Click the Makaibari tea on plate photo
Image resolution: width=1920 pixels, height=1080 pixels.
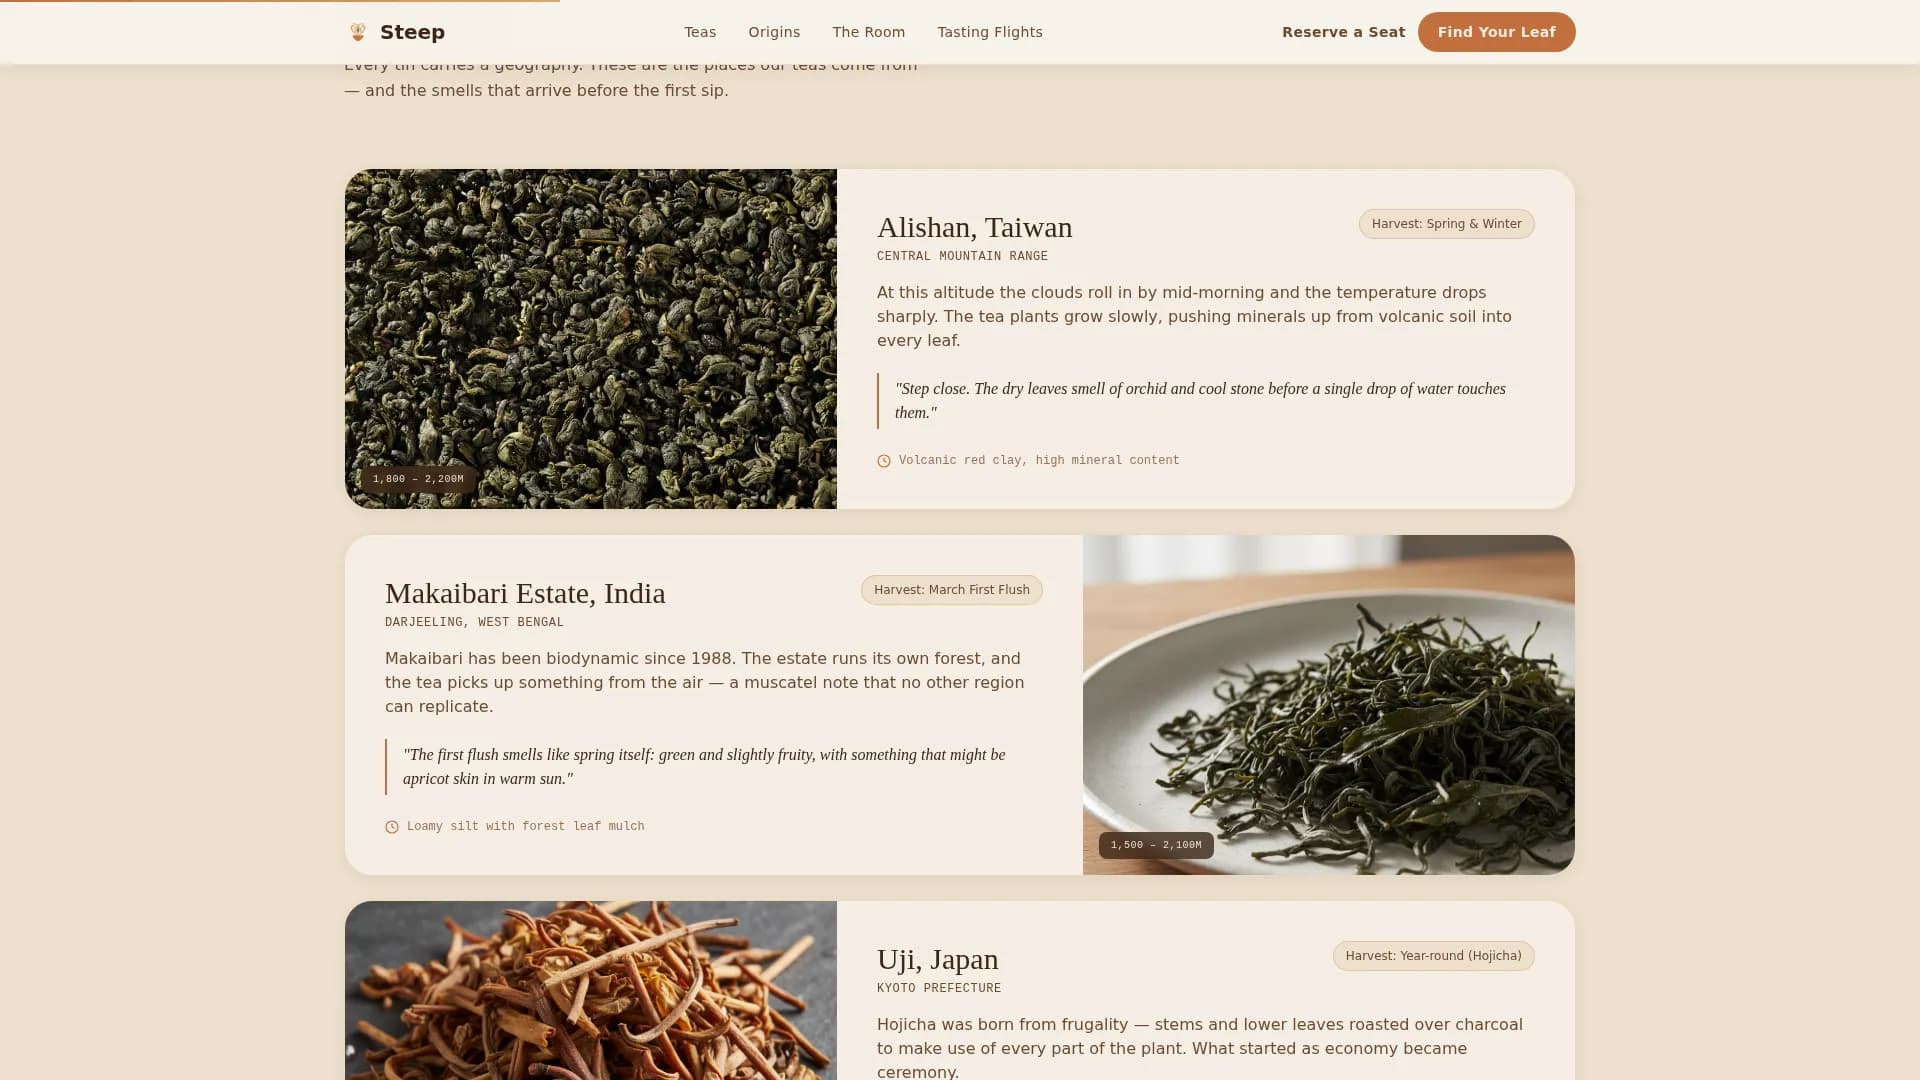point(1329,705)
